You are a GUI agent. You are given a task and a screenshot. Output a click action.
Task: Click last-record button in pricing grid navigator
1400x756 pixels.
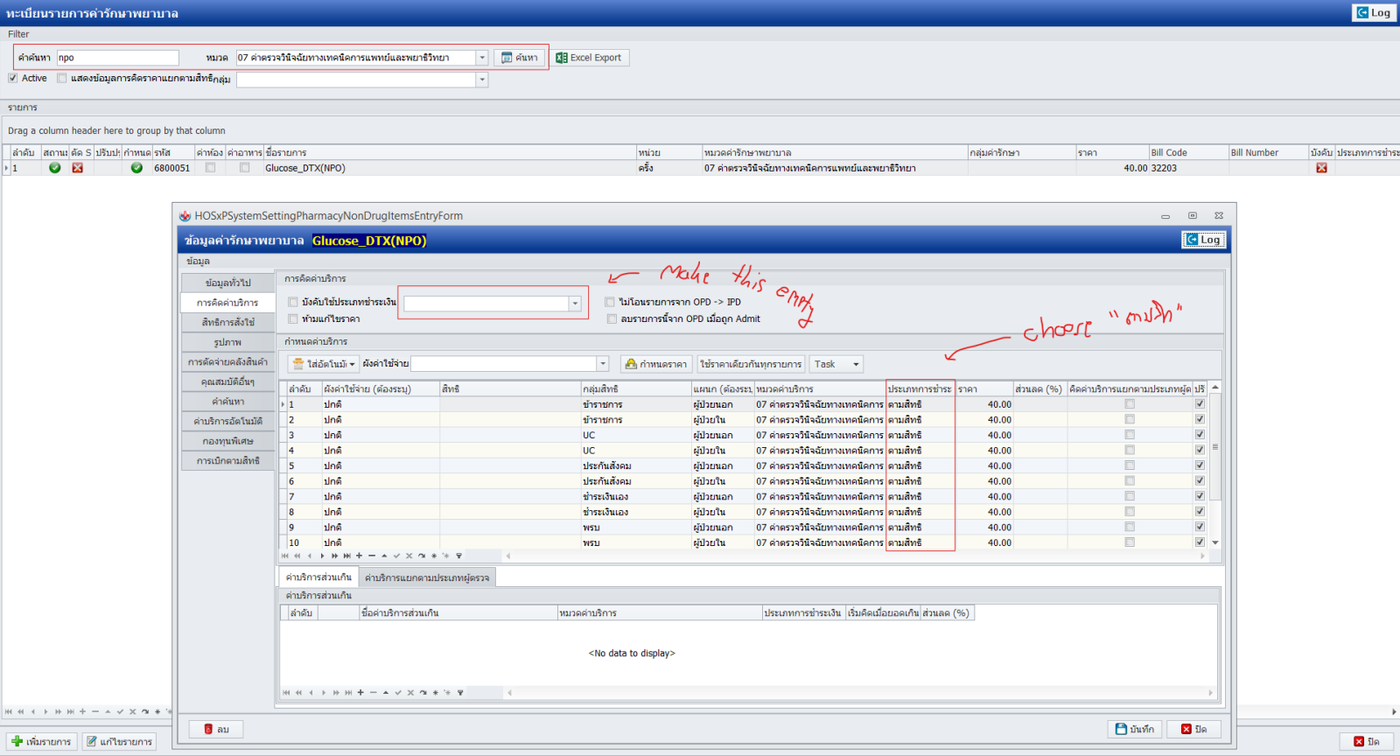pyautogui.click(x=346, y=555)
